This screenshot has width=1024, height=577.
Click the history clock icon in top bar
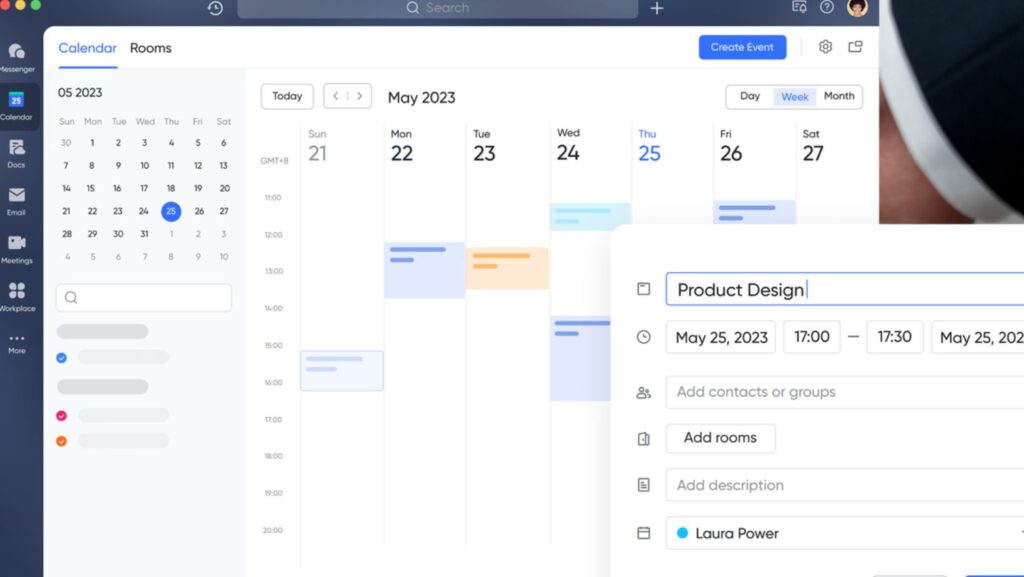coord(215,8)
